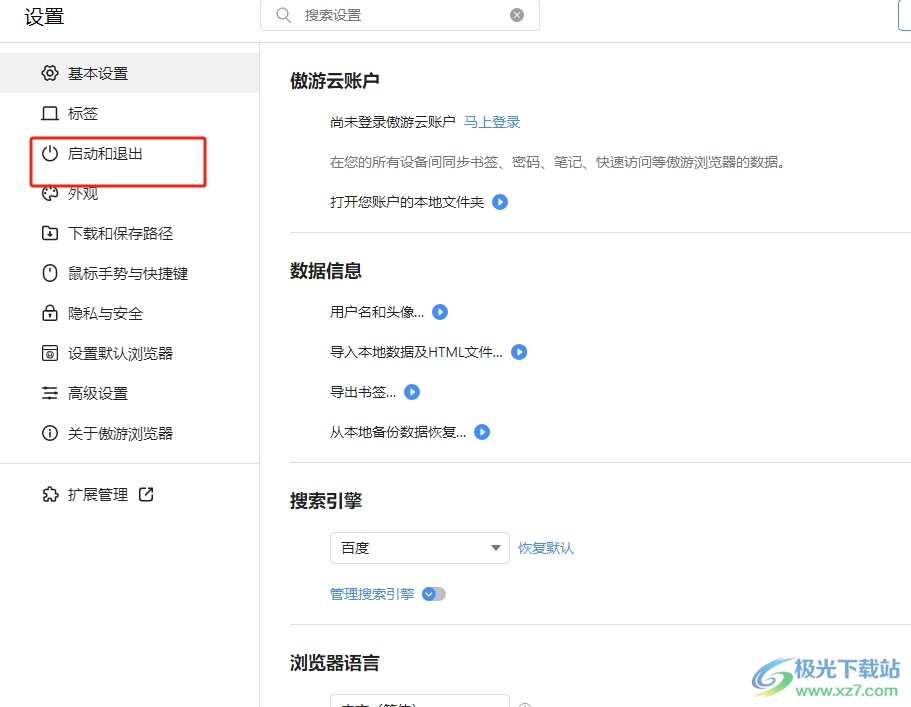Open 隐私与安全 settings

click(130, 313)
